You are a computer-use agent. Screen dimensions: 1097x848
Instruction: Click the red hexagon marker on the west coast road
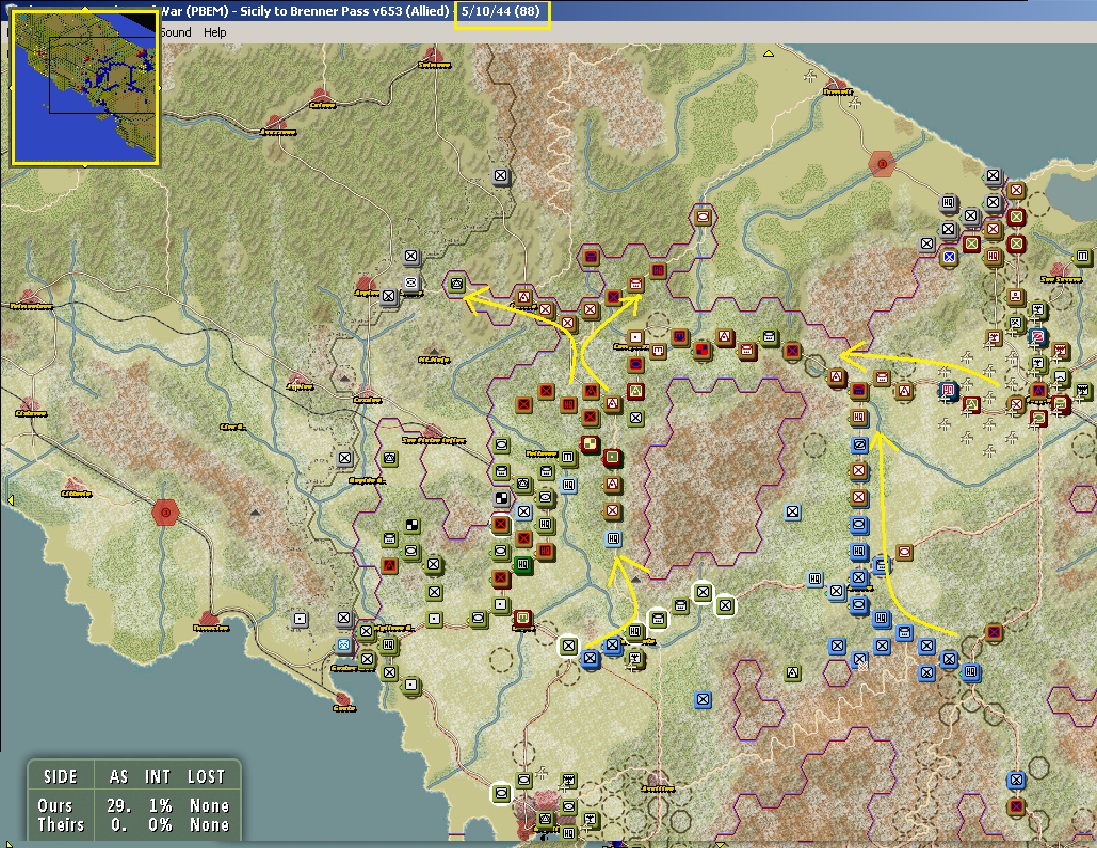pos(166,512)
